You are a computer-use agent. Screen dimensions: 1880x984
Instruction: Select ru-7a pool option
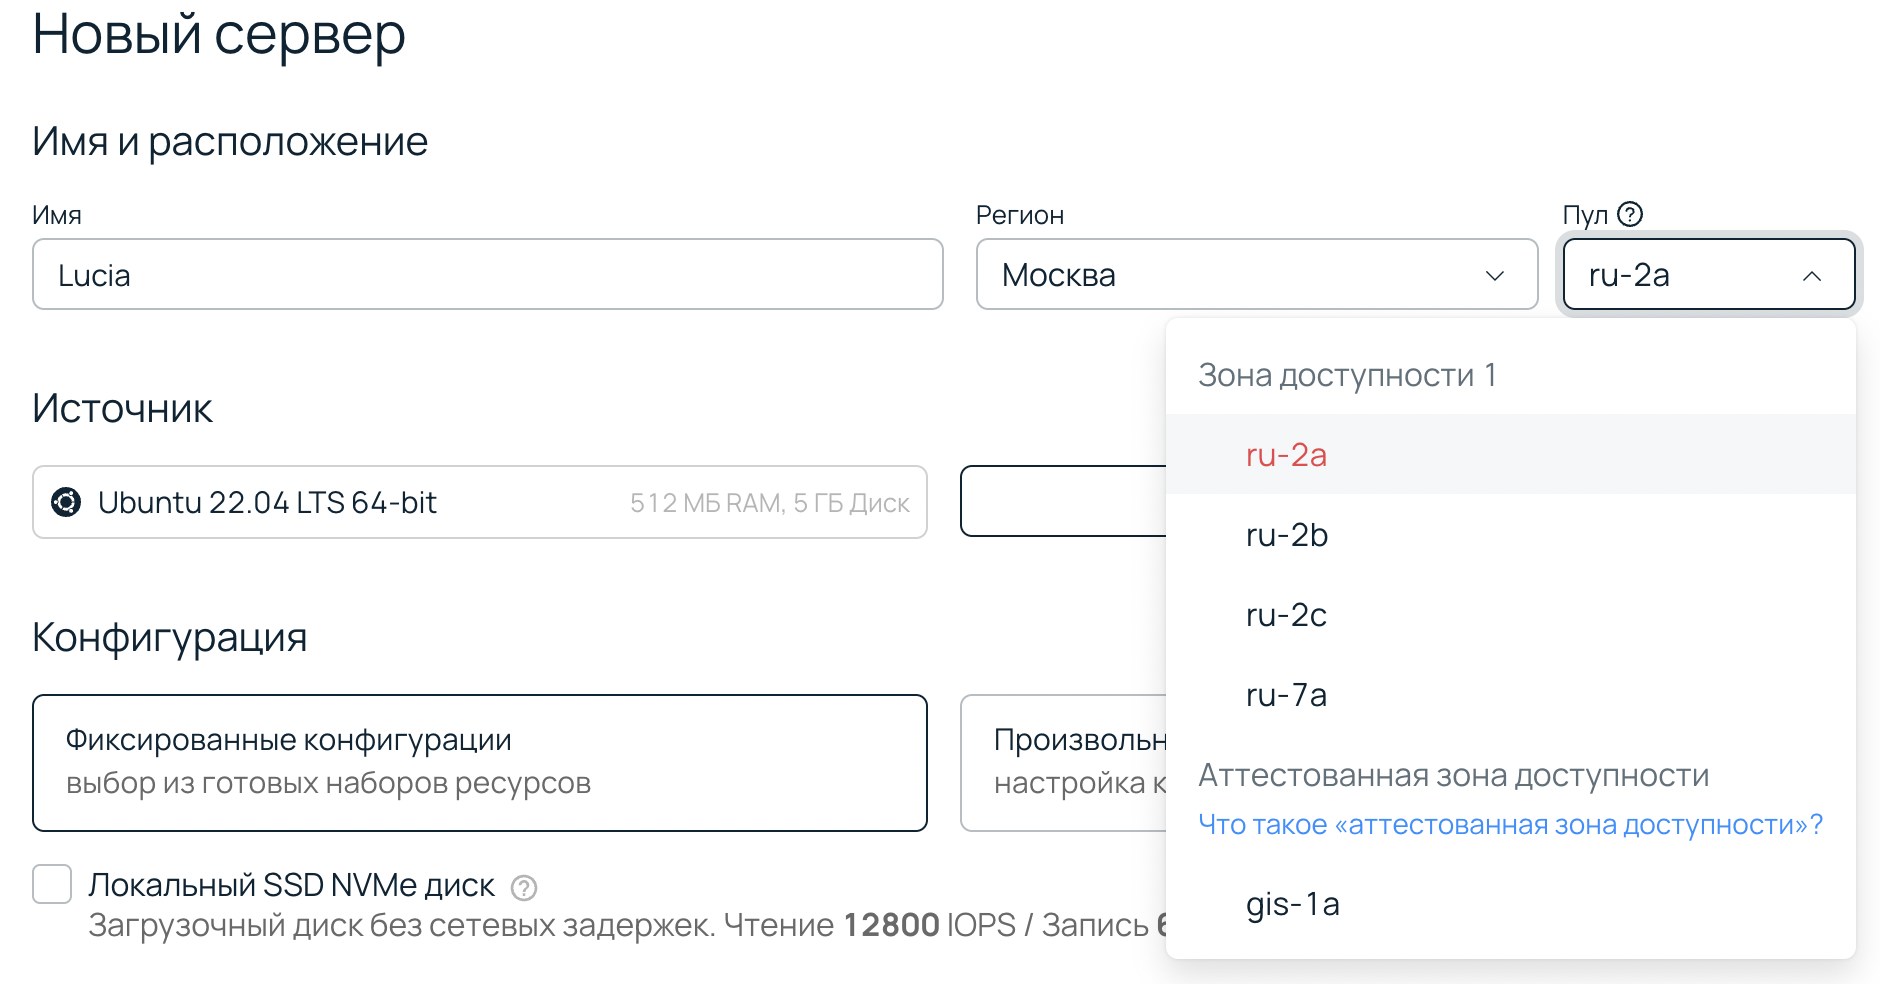pos(1511,695)
